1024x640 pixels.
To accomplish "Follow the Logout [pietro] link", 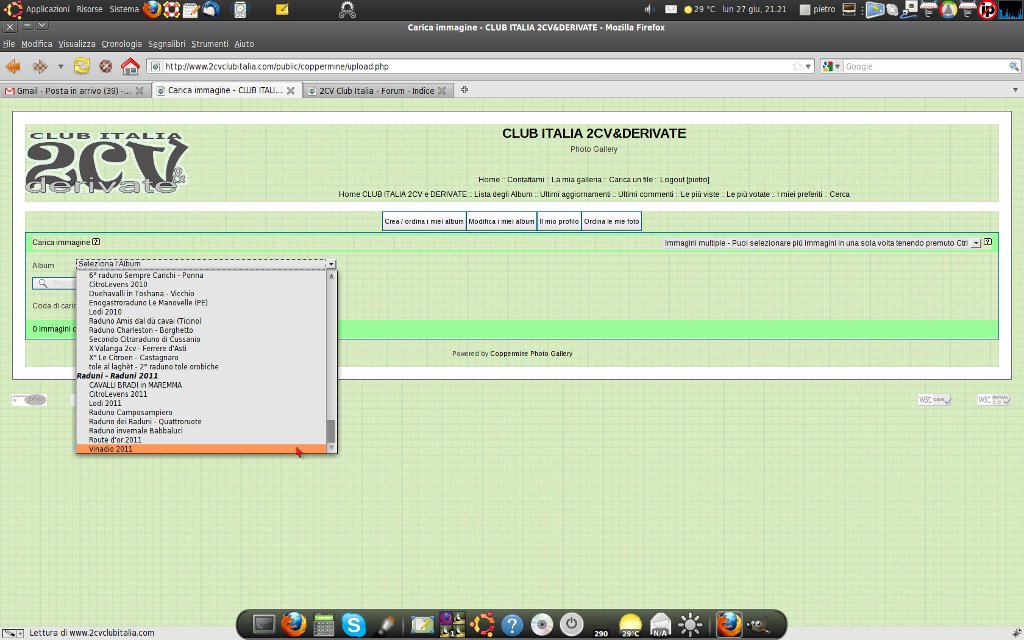I will (x=684, y=180).
